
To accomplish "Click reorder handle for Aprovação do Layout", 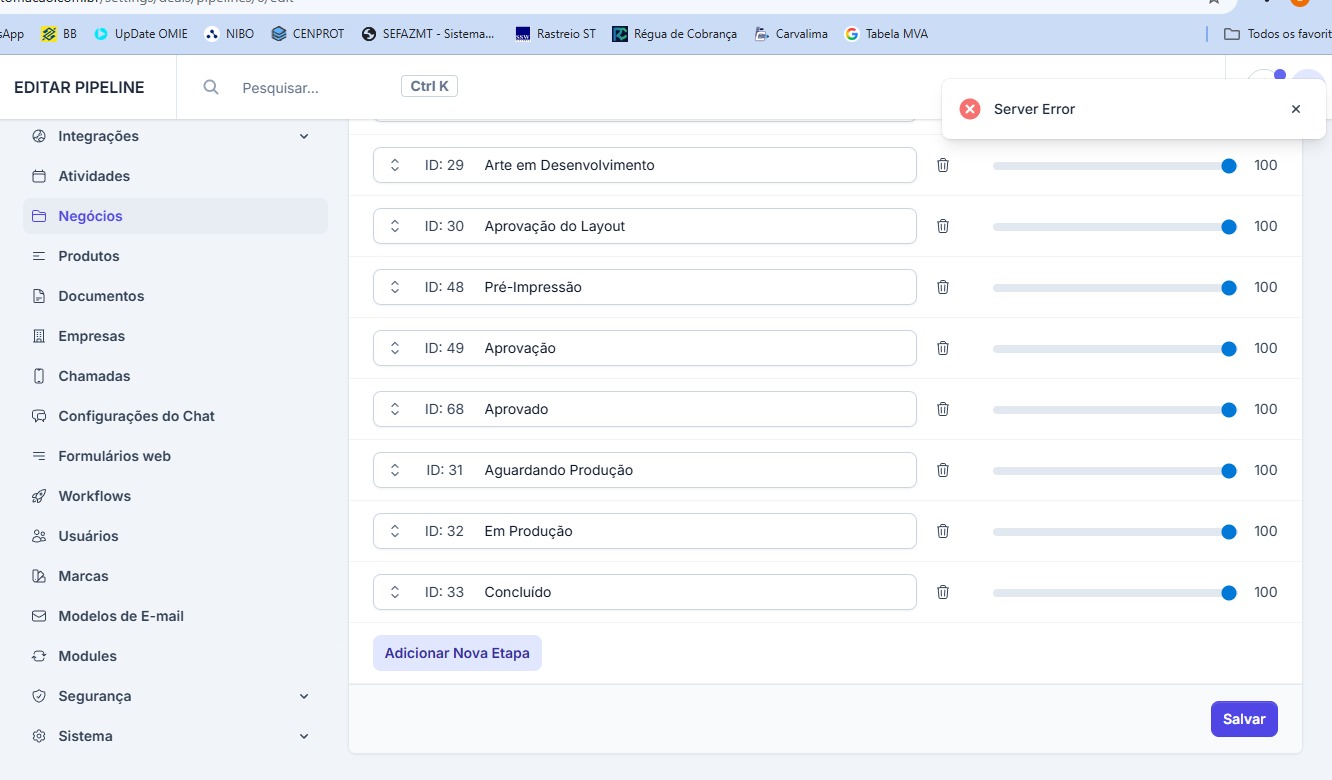I will tap(395, 226).
